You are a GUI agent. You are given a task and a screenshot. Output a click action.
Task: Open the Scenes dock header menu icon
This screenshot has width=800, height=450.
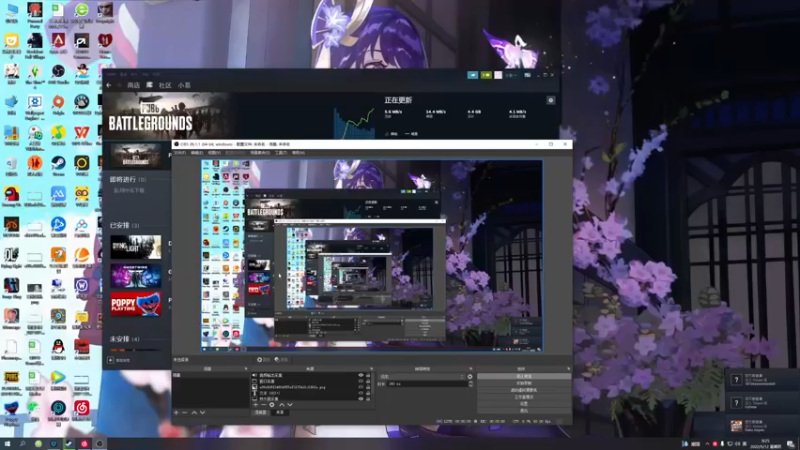(x=246, y=369)
